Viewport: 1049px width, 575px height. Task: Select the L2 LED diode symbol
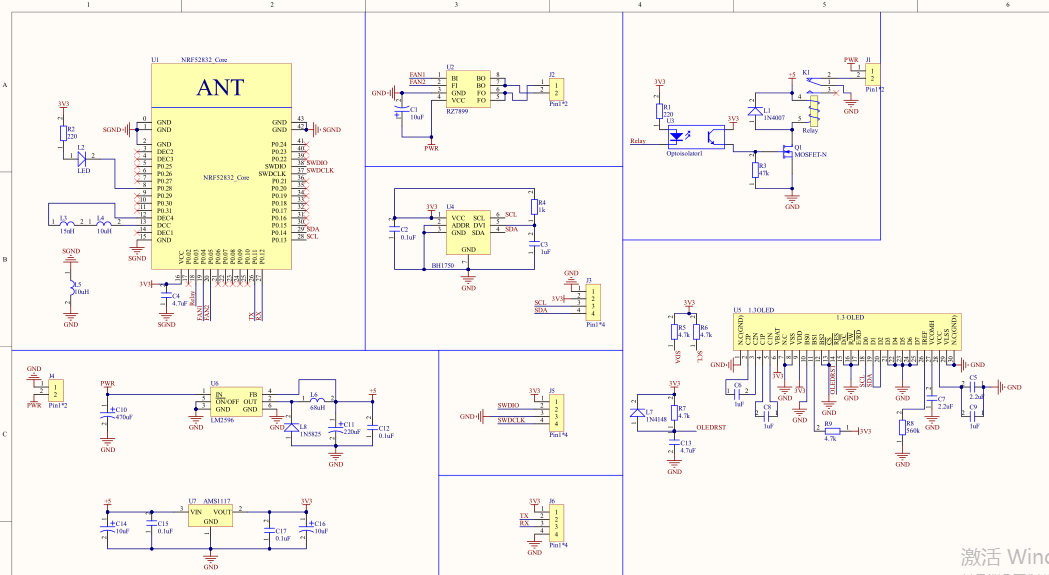(x=82, y=159)
